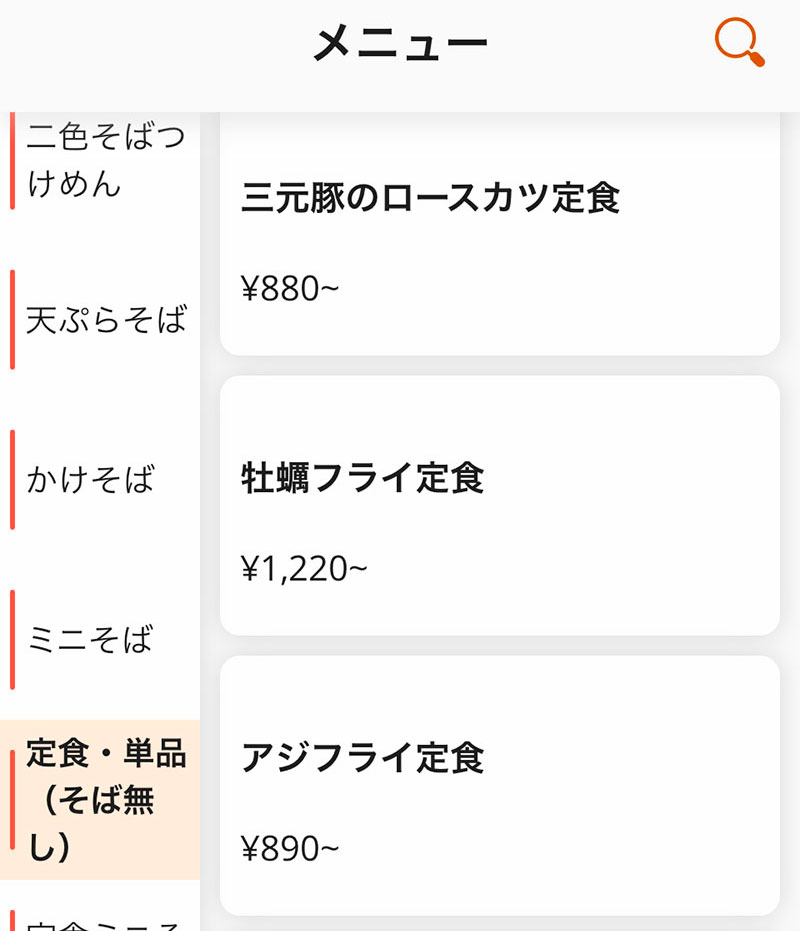Viewport: 800px width, 931px height.
Task: Tap the orange search magnifier icon
Action: pos(740,43)
